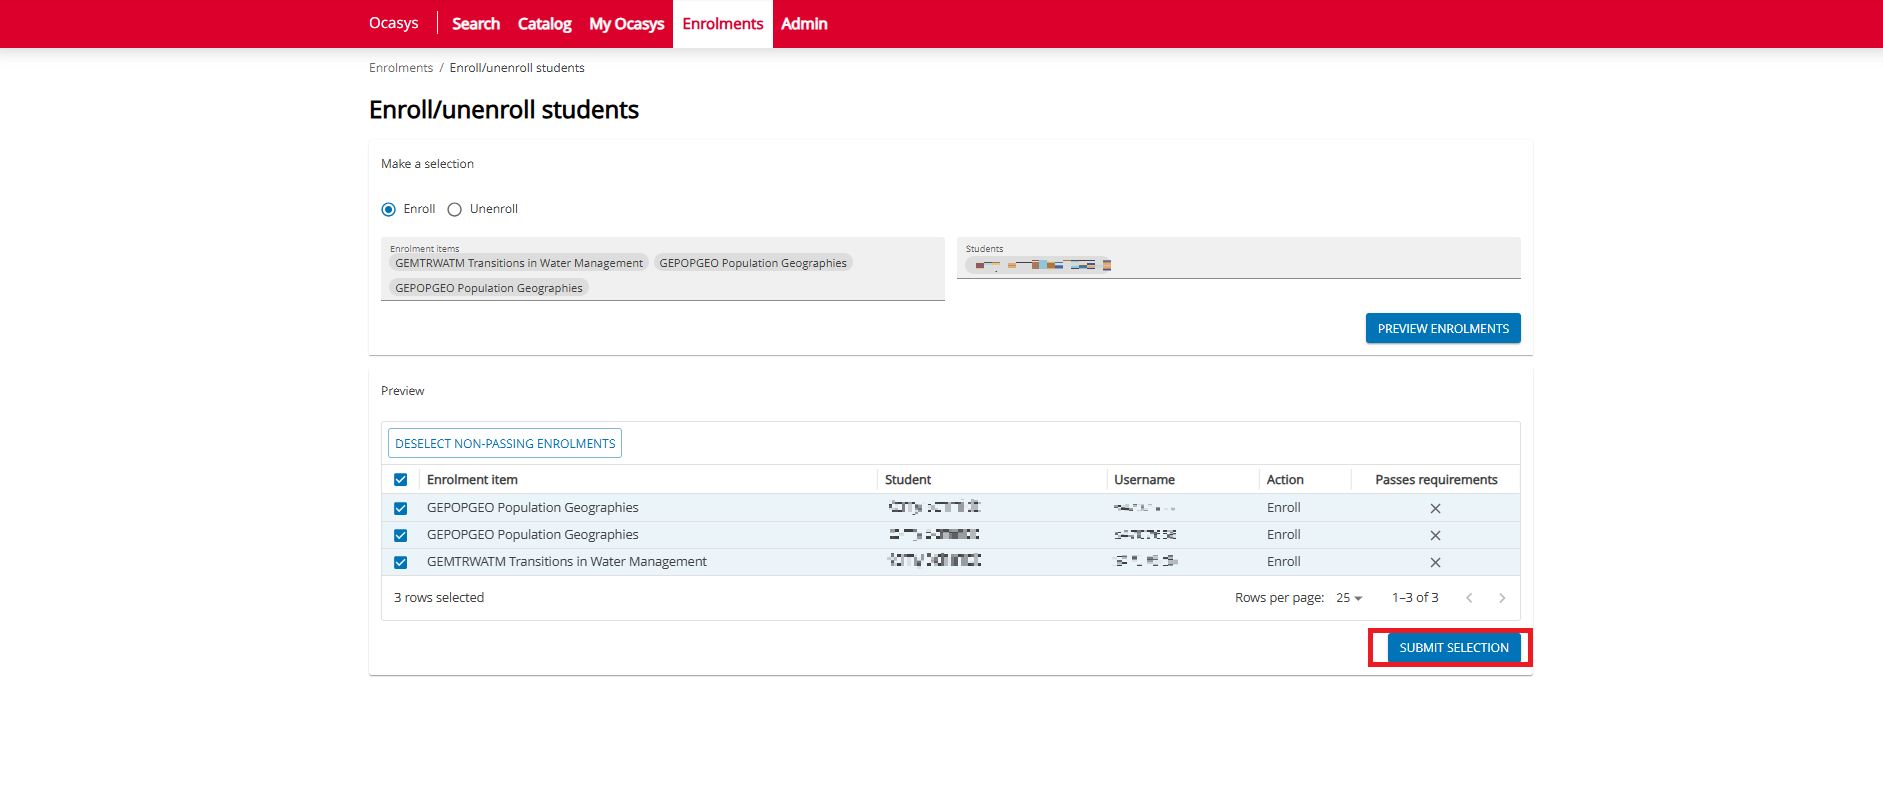Uncheck the GEMTRWATM Transitions in Water Management row
Screen dimensions: 1883x811
click(x=401, y=562)
